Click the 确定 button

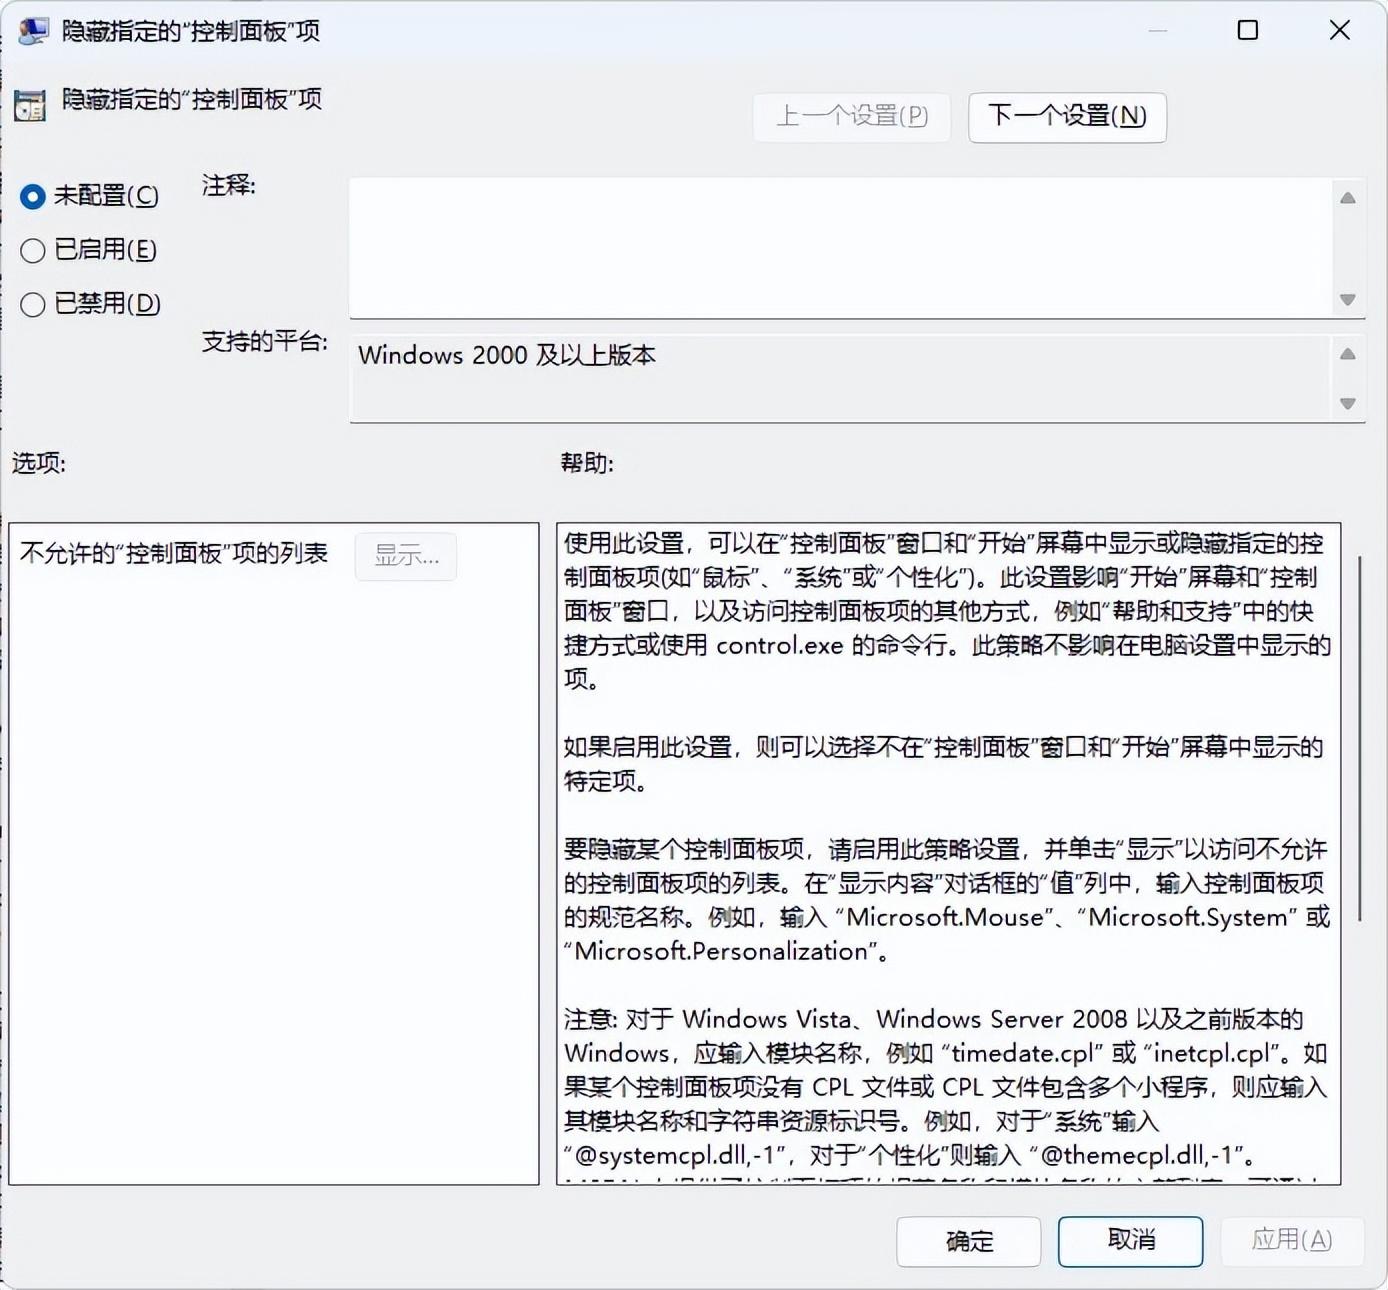click(x=969, y=1242)
